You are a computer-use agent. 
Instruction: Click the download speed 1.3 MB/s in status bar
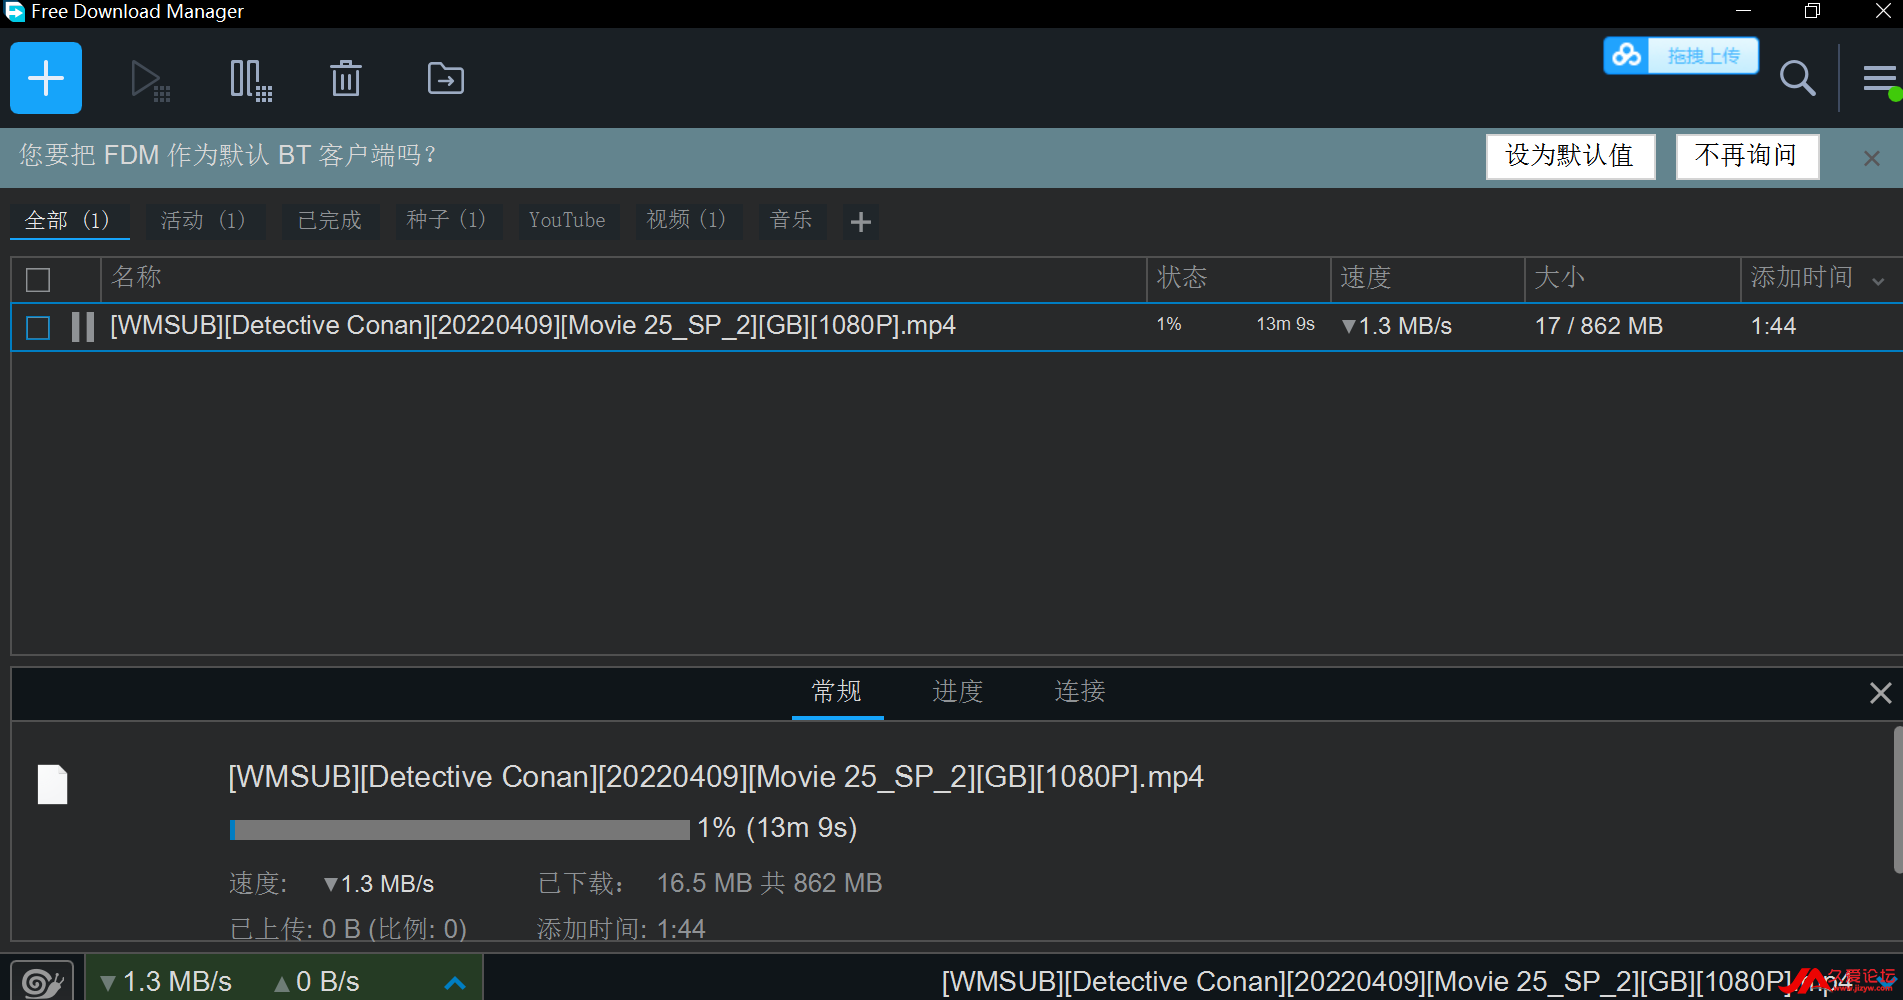(166, 982)
